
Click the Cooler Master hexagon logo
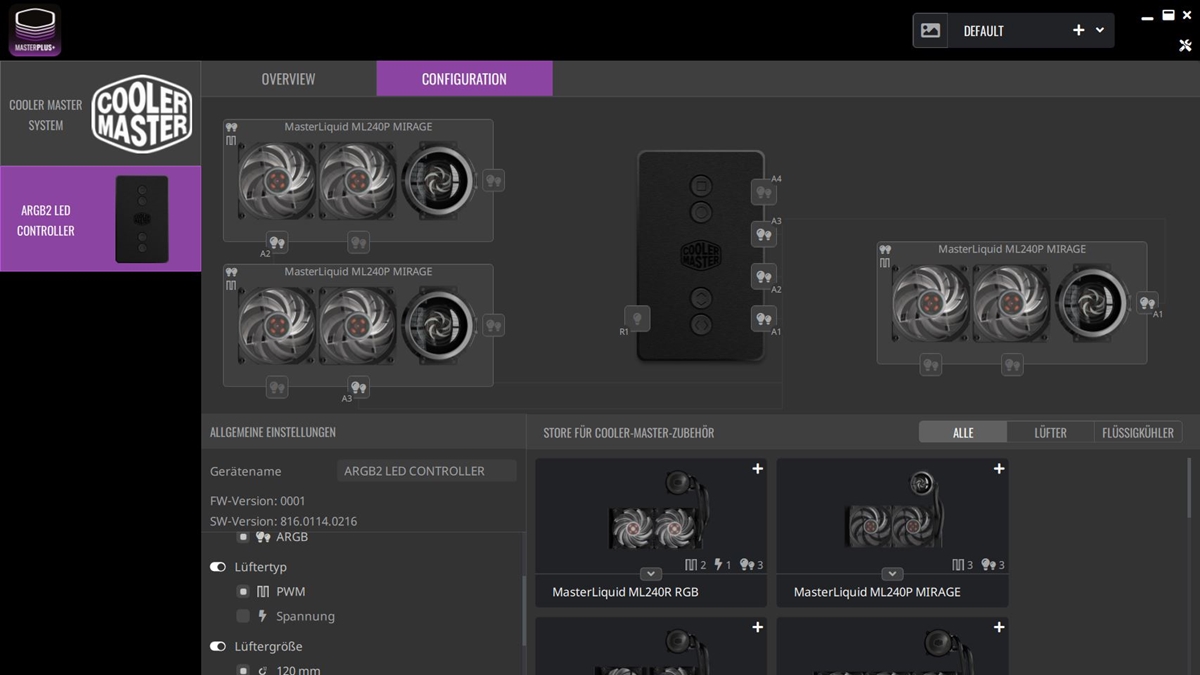pyautogui.click(x=142, y=114)
